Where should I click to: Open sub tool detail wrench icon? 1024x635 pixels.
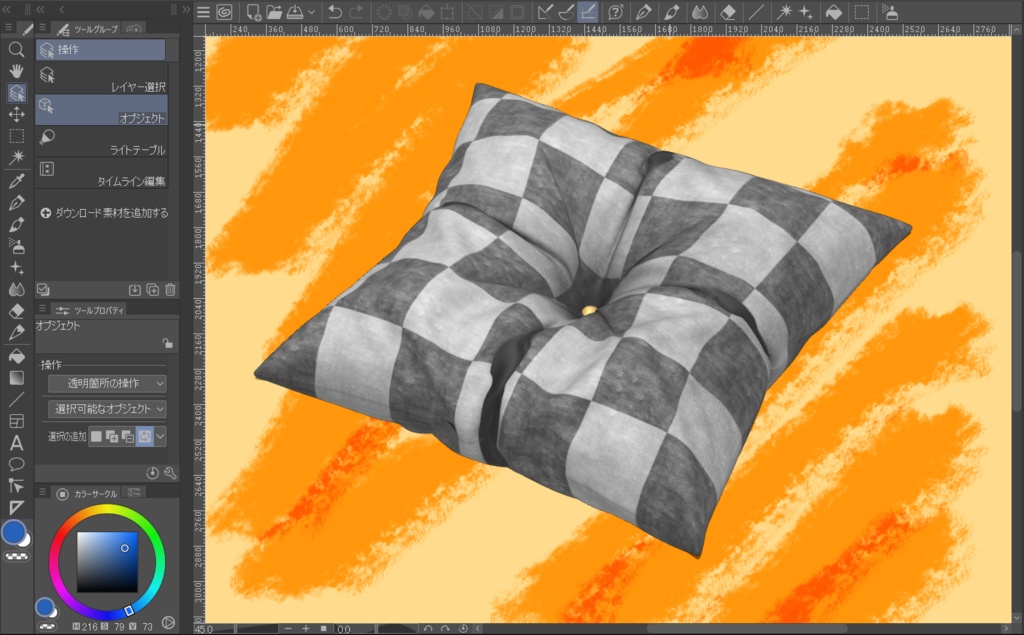click(x=170, y=473)
